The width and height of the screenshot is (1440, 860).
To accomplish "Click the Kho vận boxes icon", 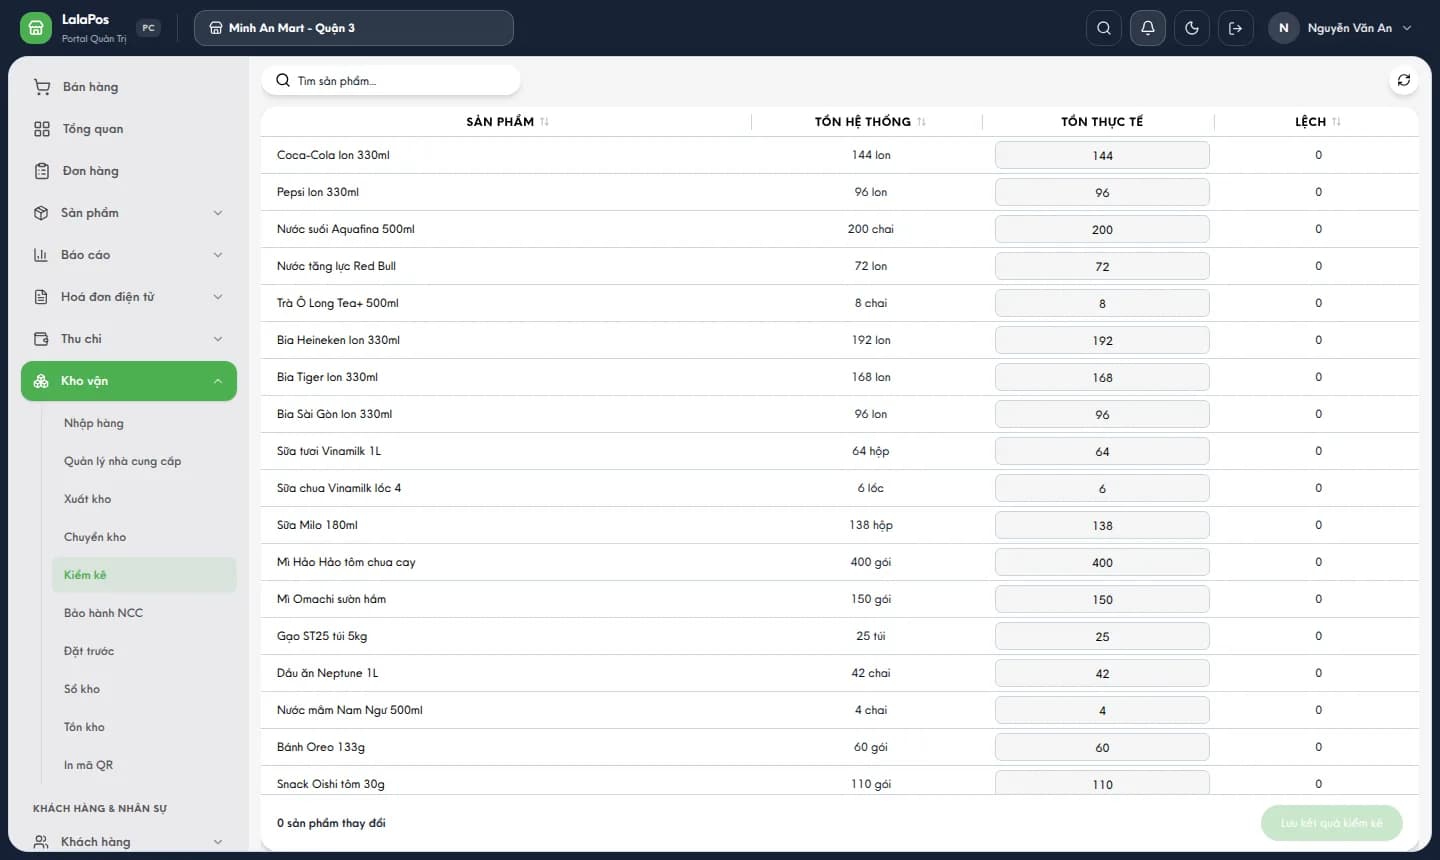I will point(41,381).
